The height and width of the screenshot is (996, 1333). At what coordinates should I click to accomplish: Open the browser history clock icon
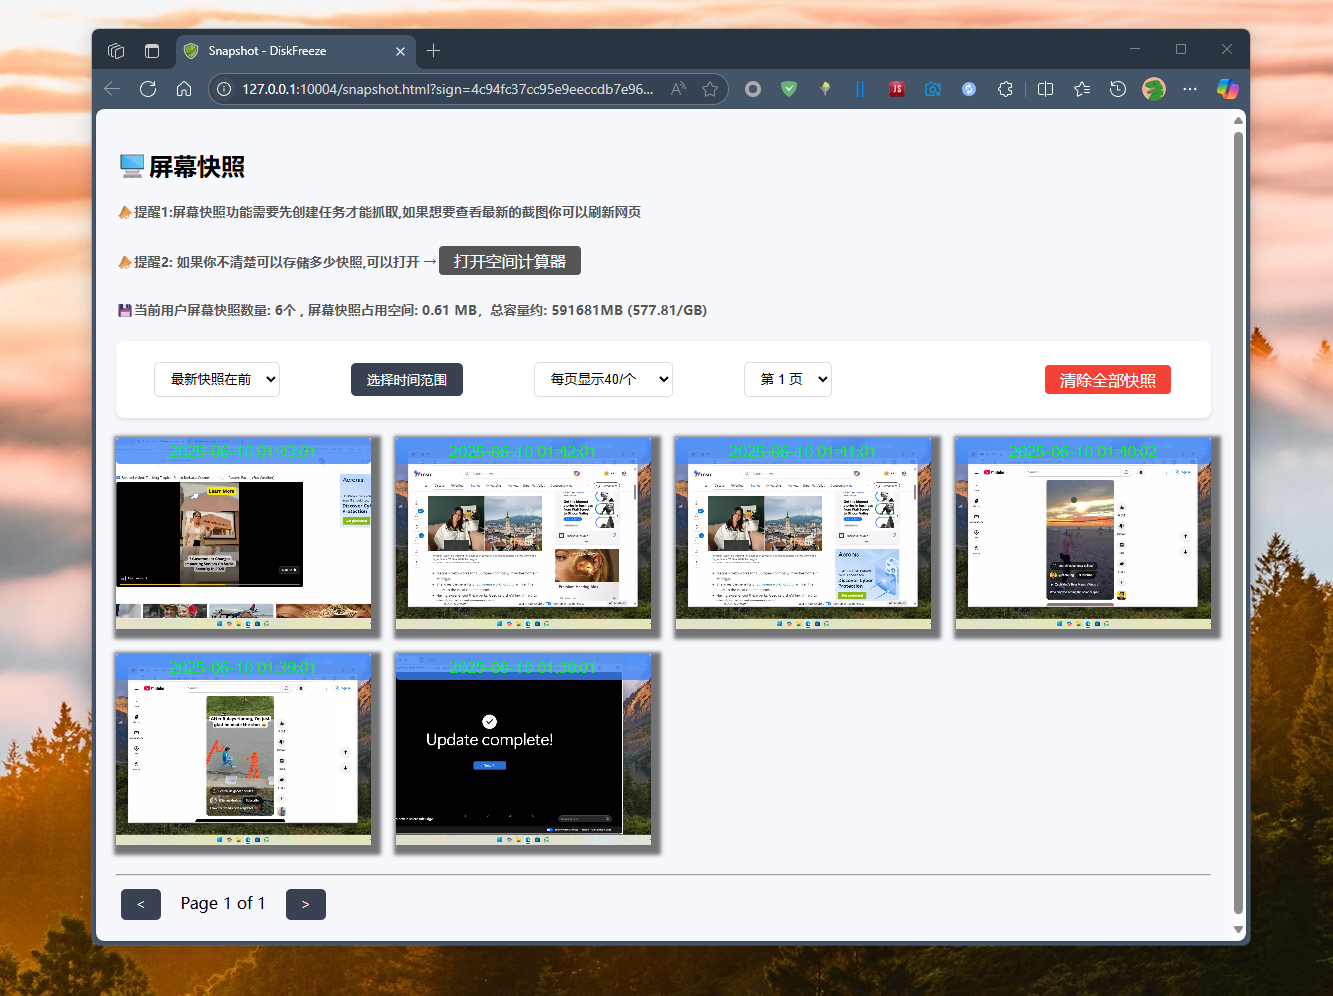1117,89
